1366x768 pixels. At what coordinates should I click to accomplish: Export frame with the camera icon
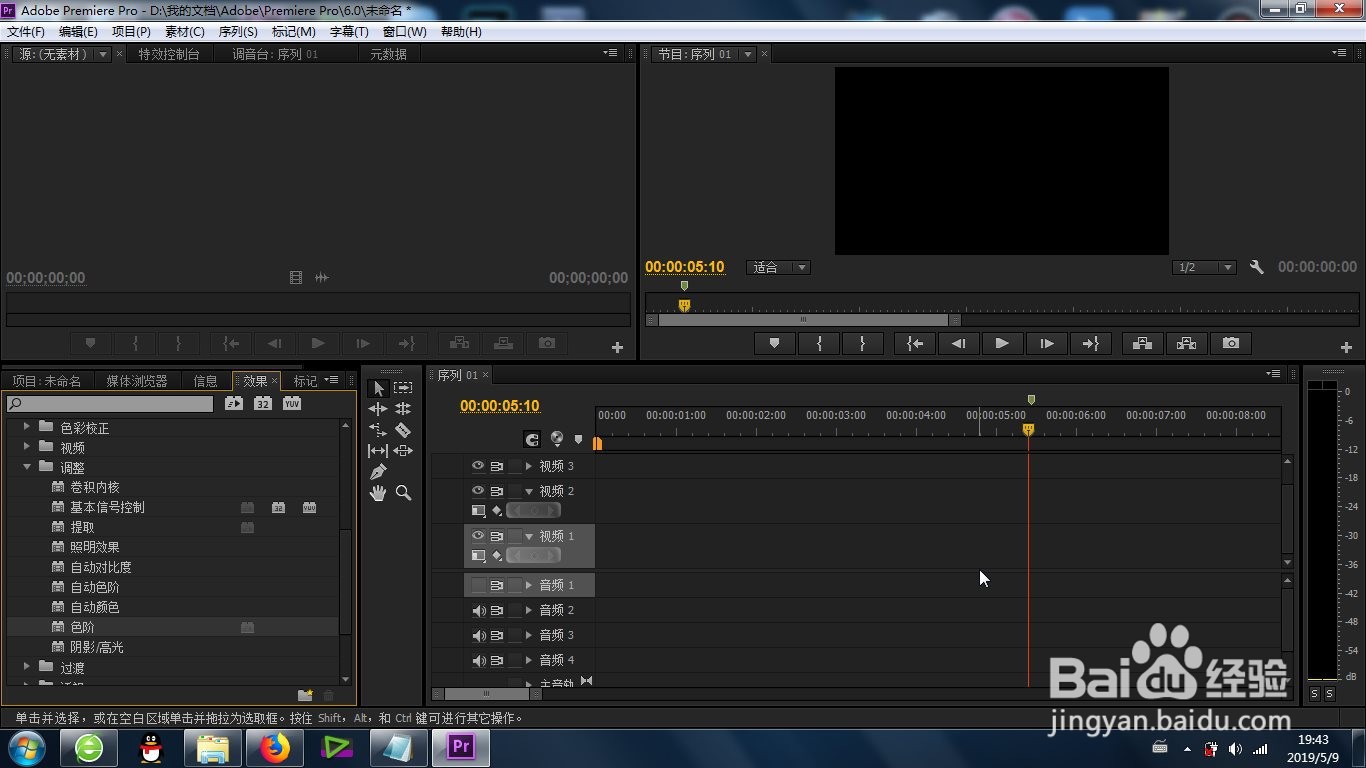[x=1231, y=343]
